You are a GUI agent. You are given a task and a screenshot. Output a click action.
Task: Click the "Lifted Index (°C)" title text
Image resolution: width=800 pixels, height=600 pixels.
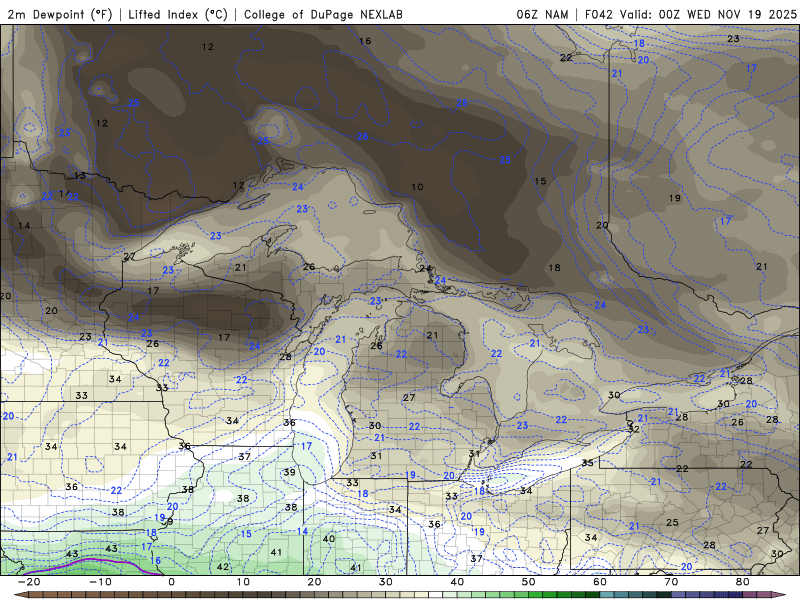[x=178, y=14]
